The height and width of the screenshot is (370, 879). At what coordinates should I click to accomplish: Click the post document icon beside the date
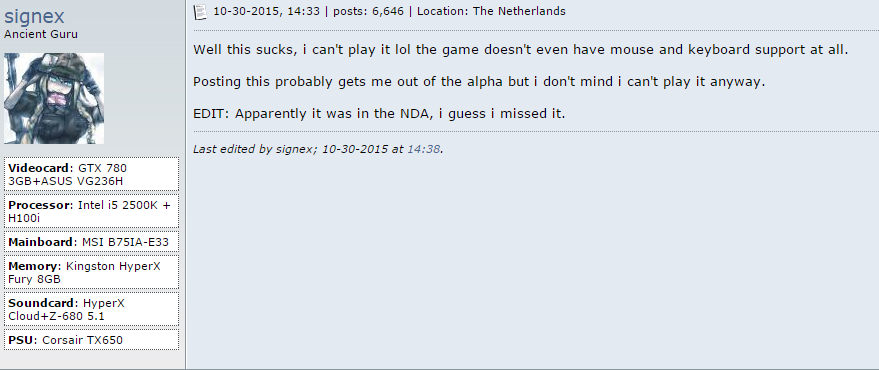[x=200, y=12]
